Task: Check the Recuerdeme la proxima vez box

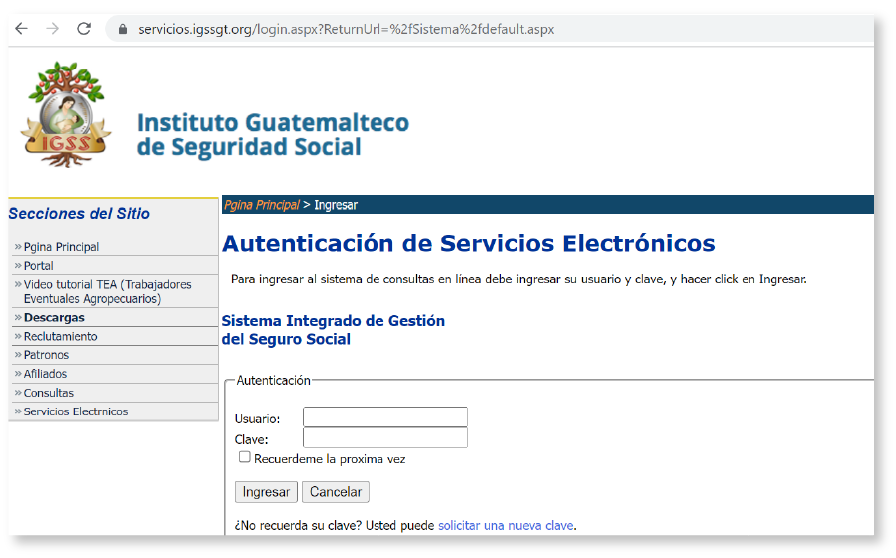Action: (245, 457)
